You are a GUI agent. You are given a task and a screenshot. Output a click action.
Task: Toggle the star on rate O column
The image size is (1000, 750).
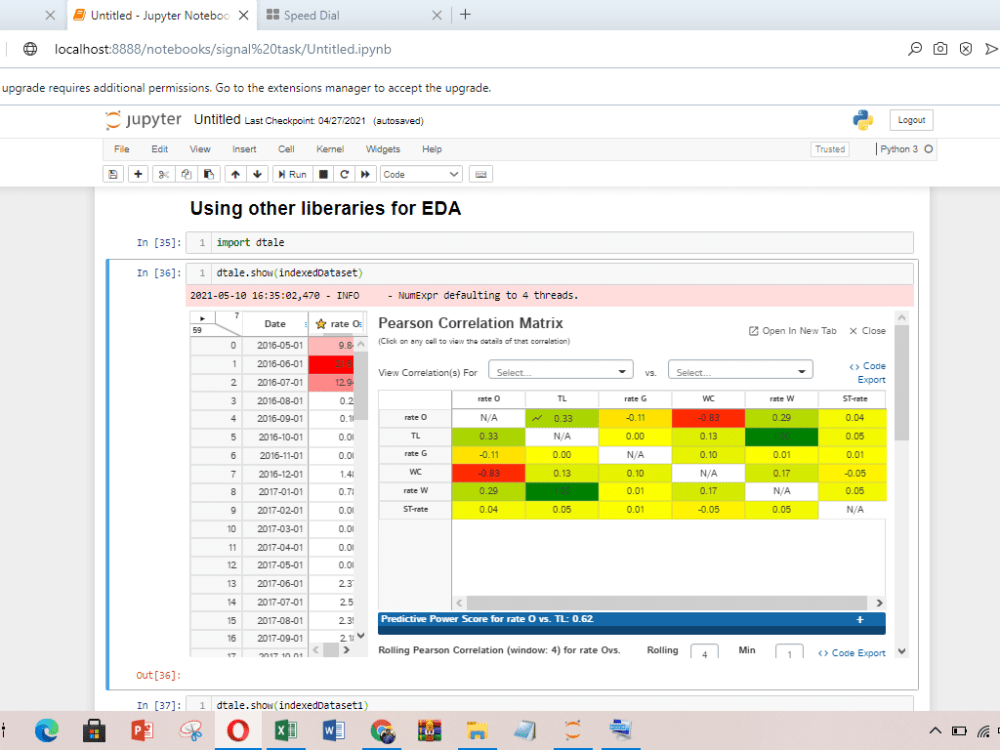[322, 322]
